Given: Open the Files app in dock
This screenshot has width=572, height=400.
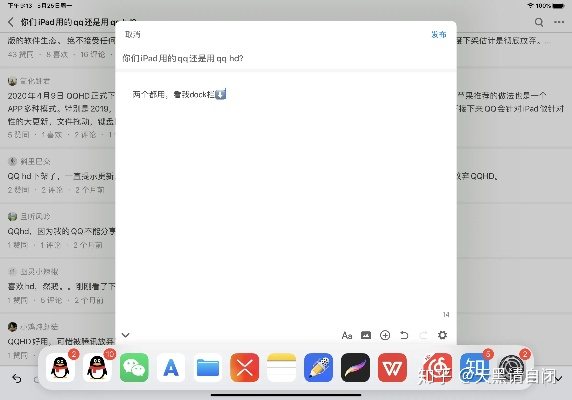Looking at the screenshot, I should (208, 368).
